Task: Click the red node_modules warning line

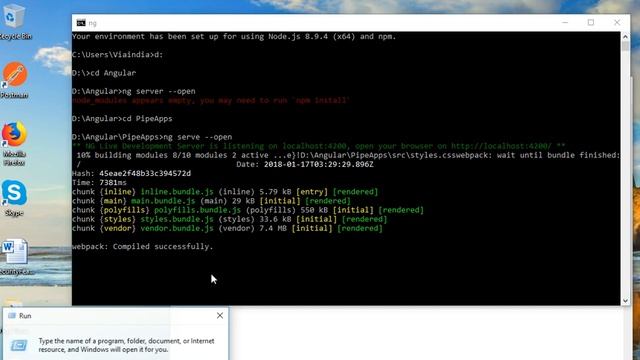Action: pos(211,100)
